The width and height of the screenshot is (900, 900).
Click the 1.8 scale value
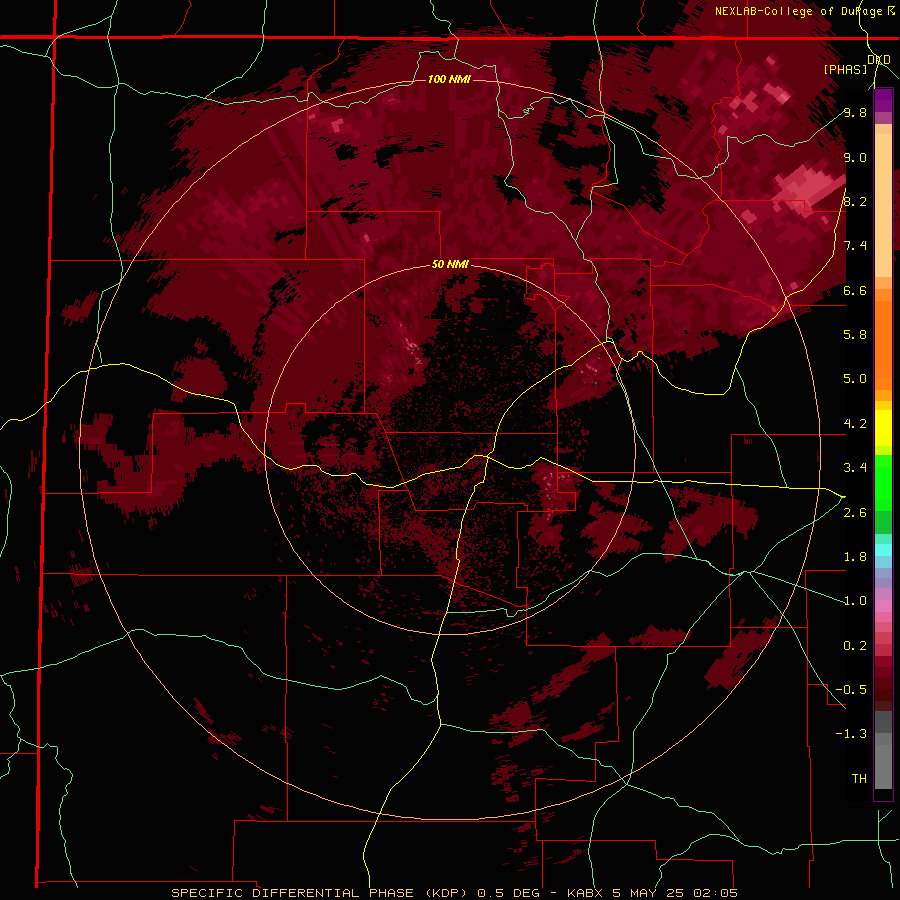855,557
